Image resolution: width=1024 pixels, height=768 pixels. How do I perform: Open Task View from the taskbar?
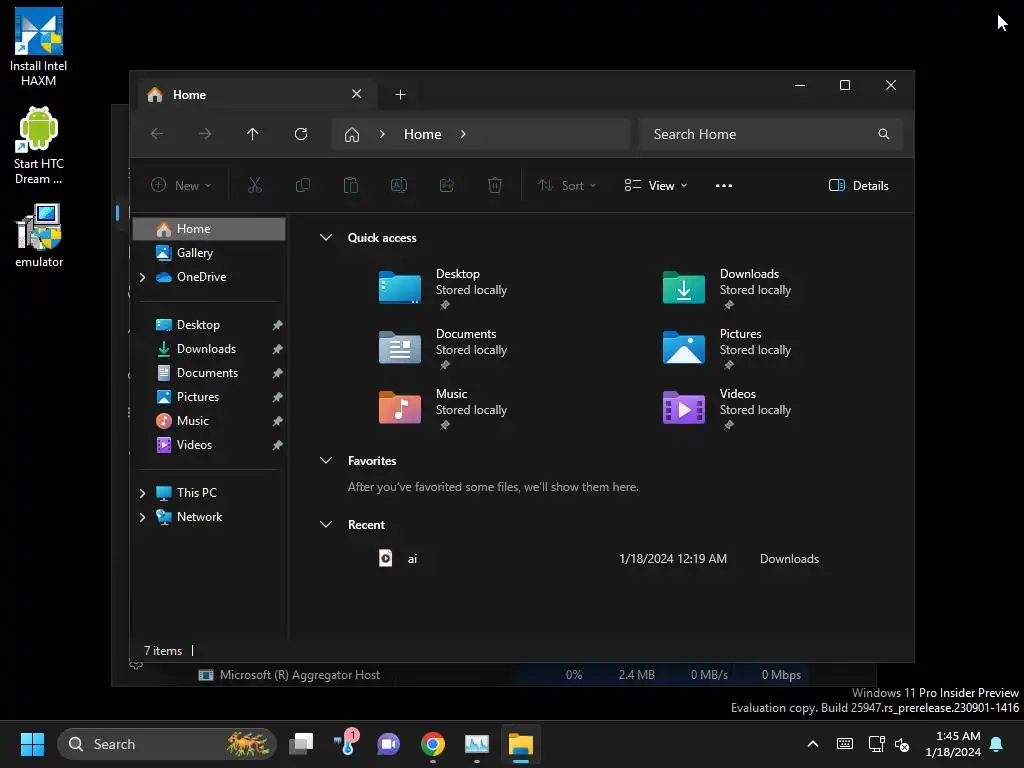[302, 744]
